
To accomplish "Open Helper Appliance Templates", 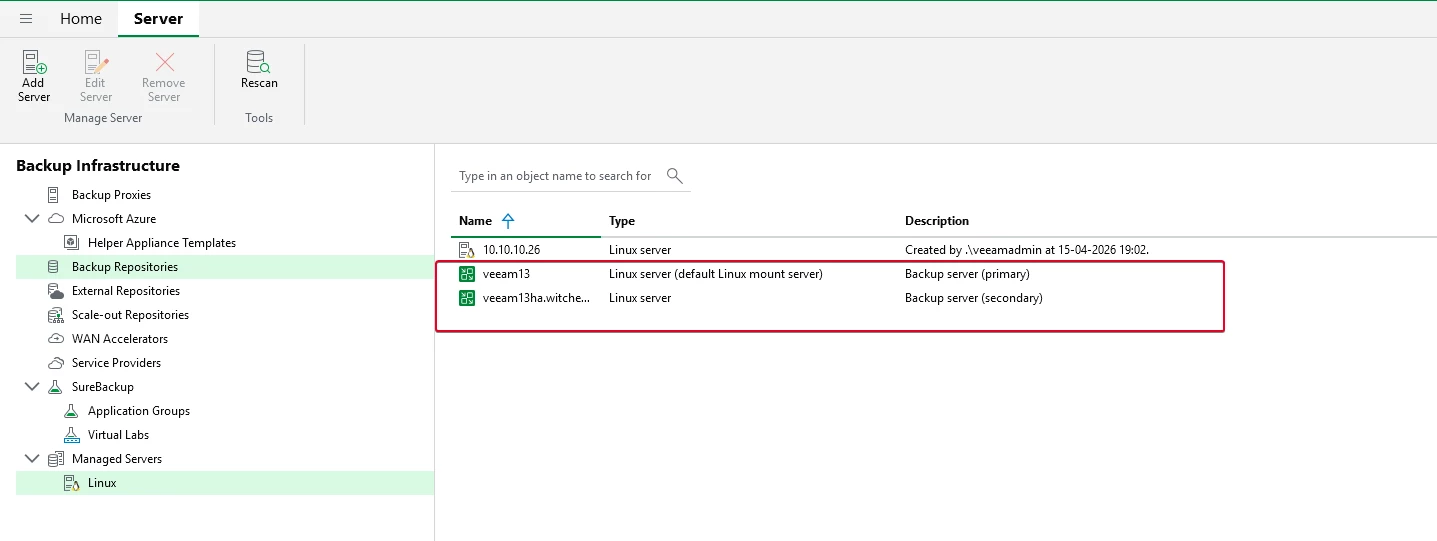I will (x=162, y=243).
